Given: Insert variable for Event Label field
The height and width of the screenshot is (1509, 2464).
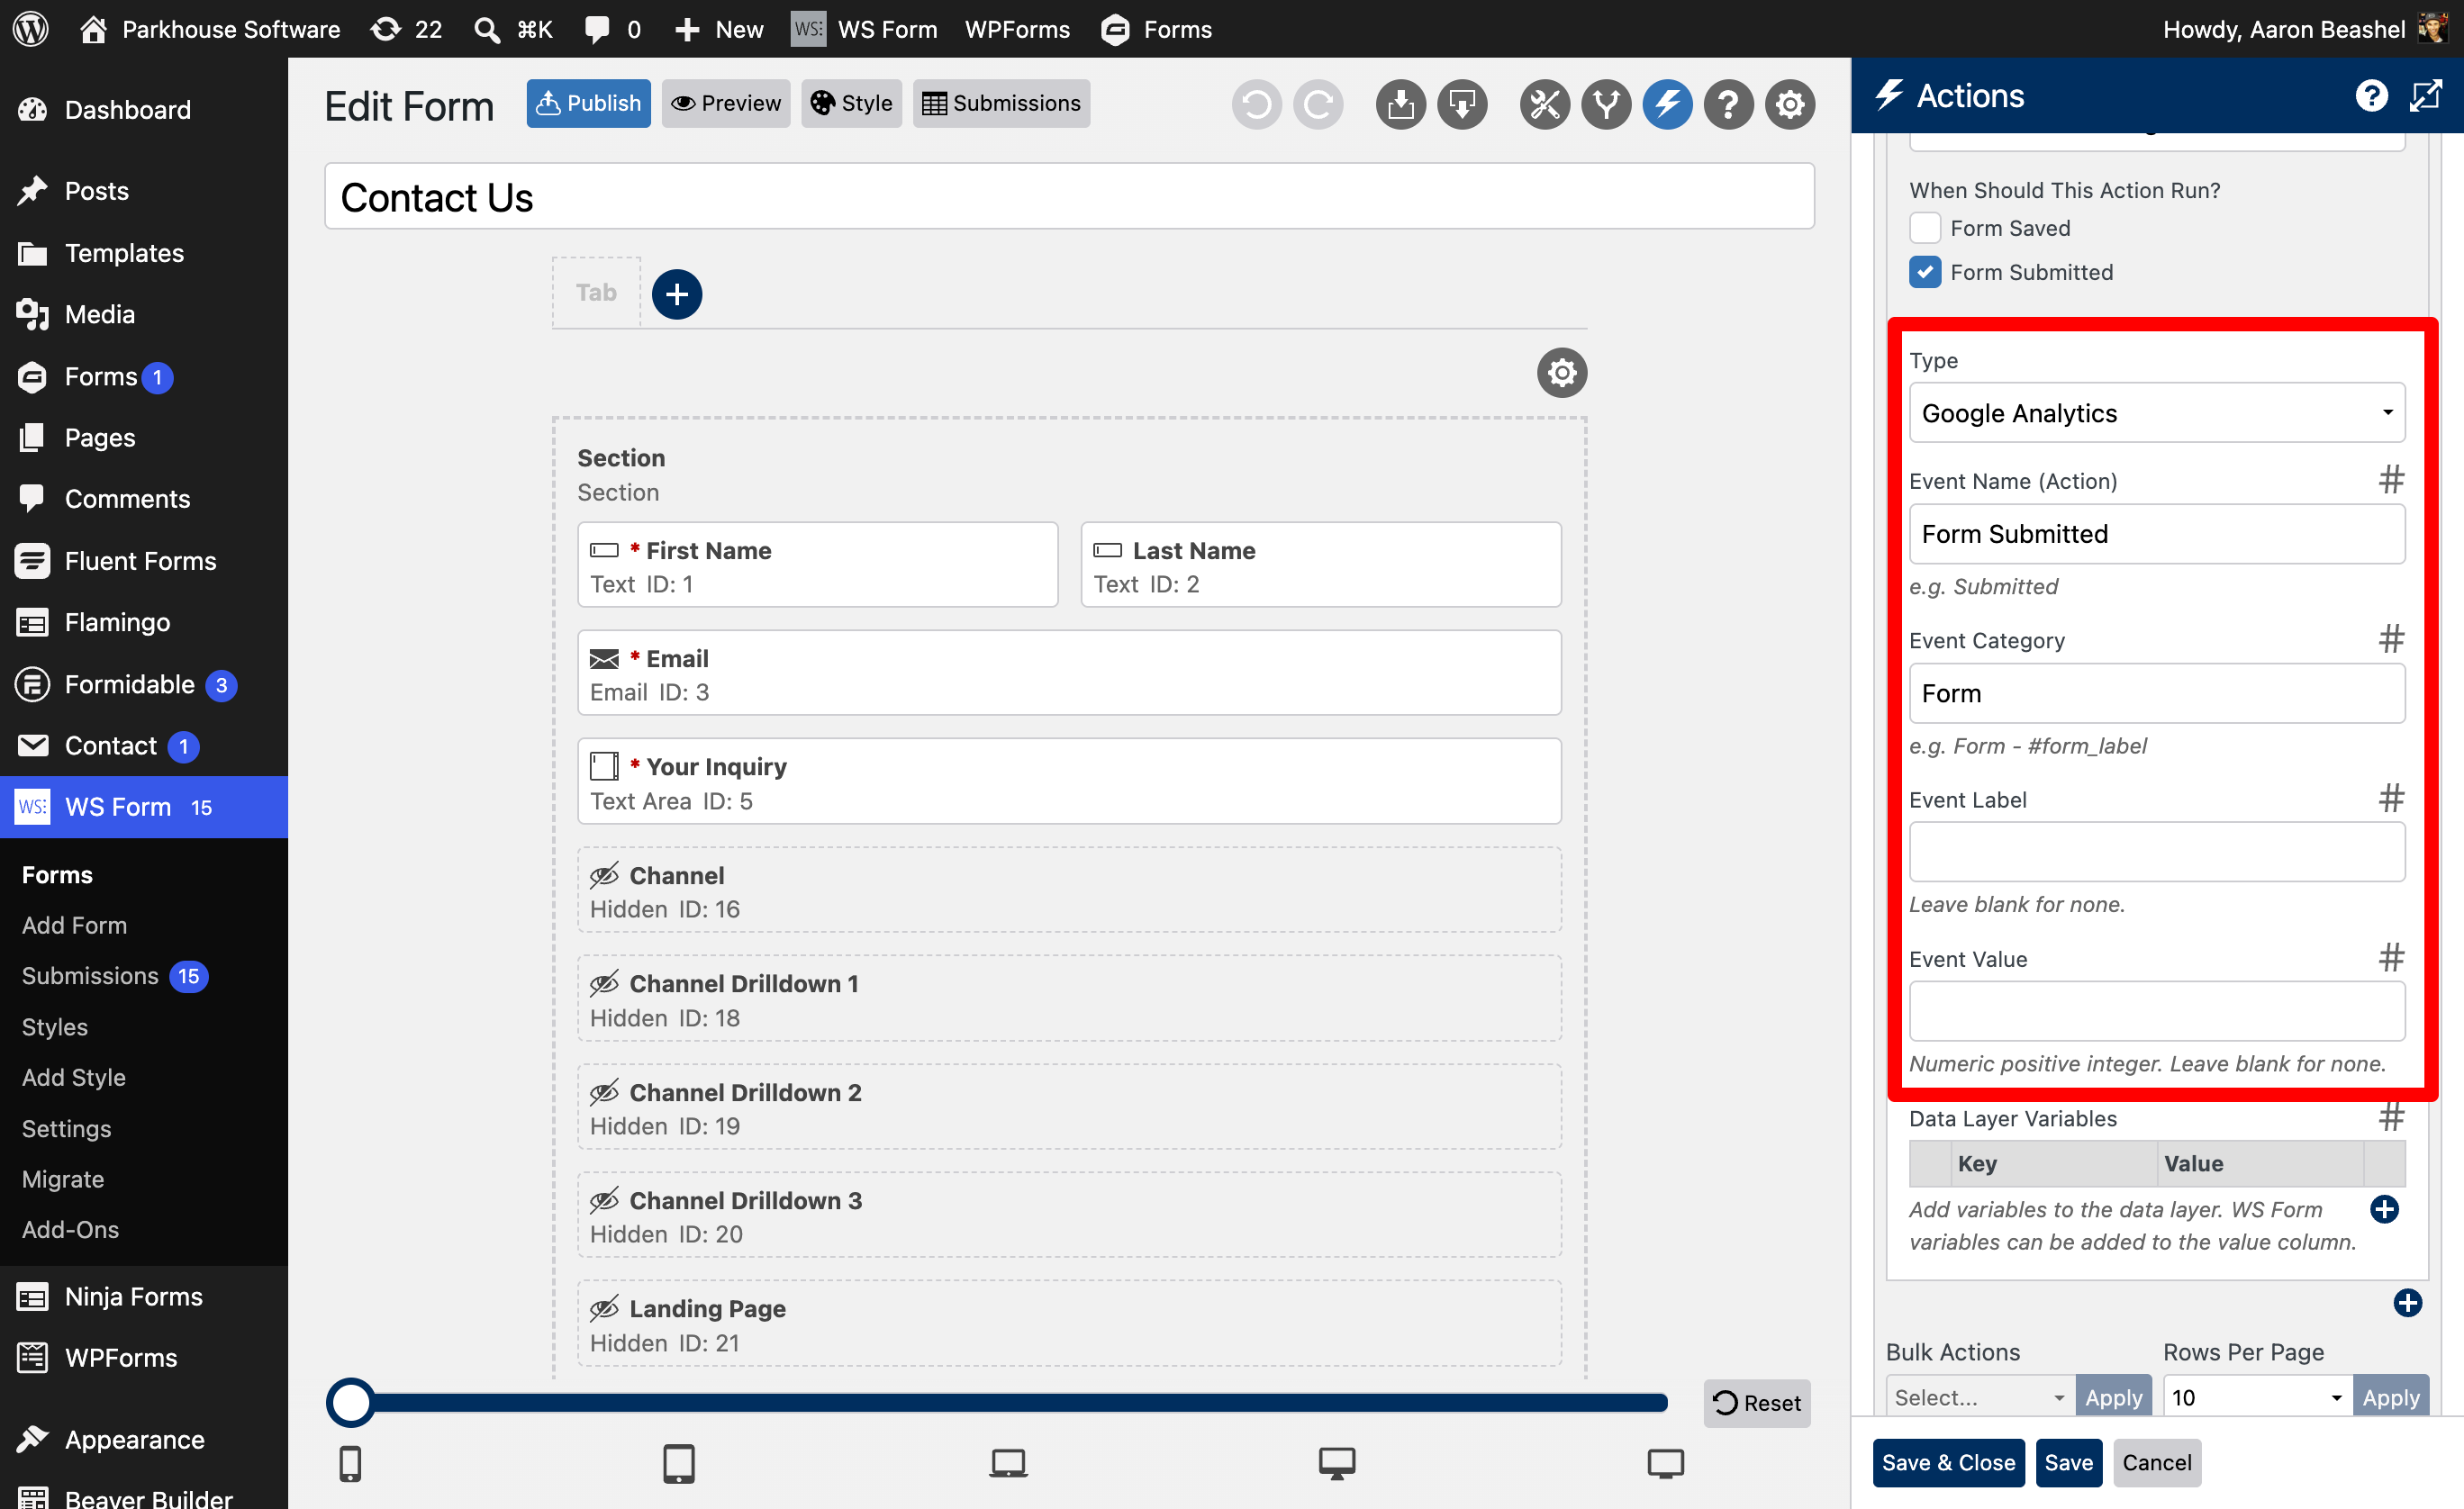Looking at the screenshot, I should coord(2391,798).
